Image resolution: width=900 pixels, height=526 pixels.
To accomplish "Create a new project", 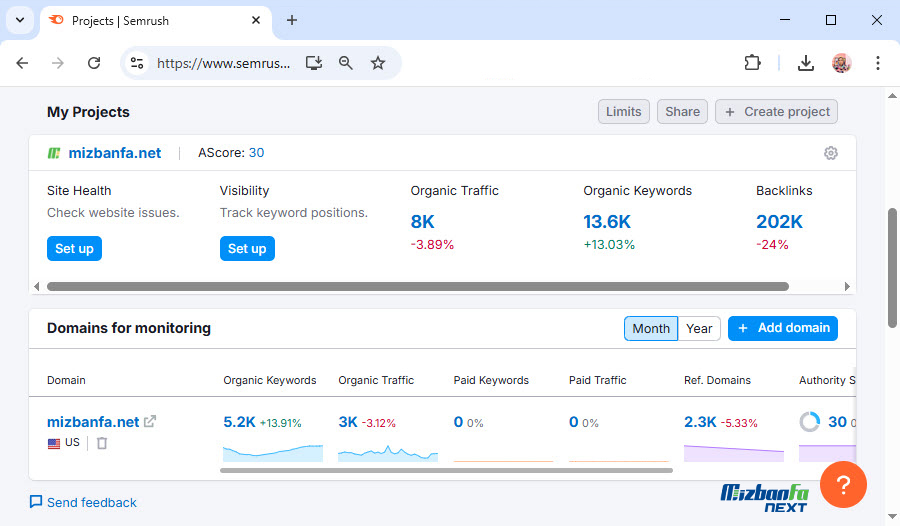I will (x=777, y=111).
